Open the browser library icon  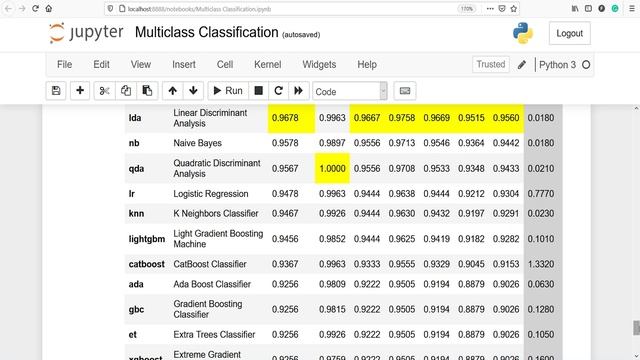point(575,9)
